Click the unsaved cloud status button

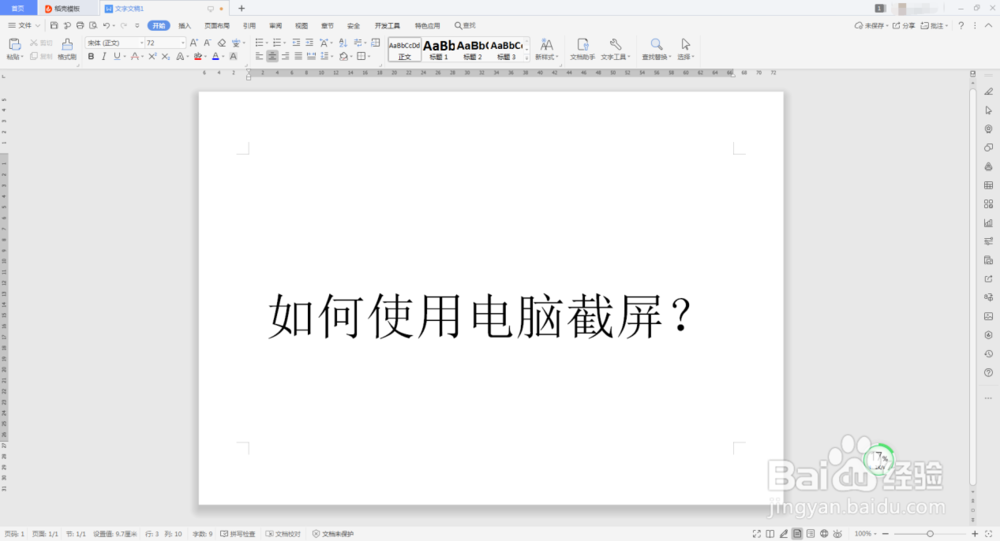coord(871,26)
